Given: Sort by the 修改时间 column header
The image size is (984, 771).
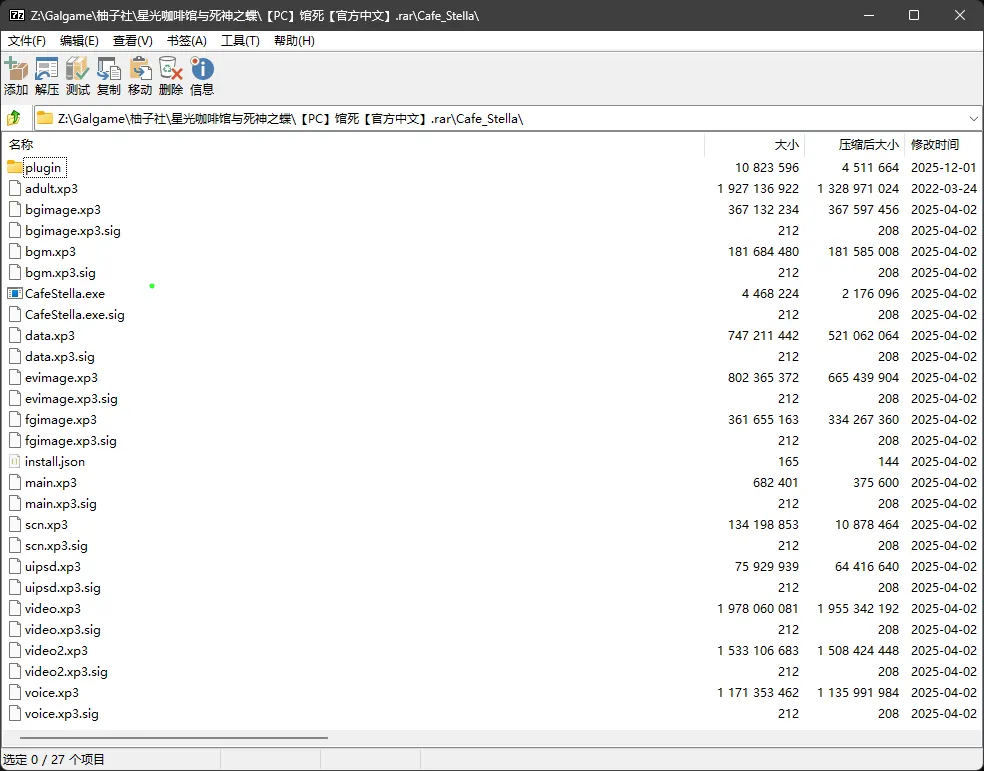Looking at the screenshot, I should [x=943, y=145].
